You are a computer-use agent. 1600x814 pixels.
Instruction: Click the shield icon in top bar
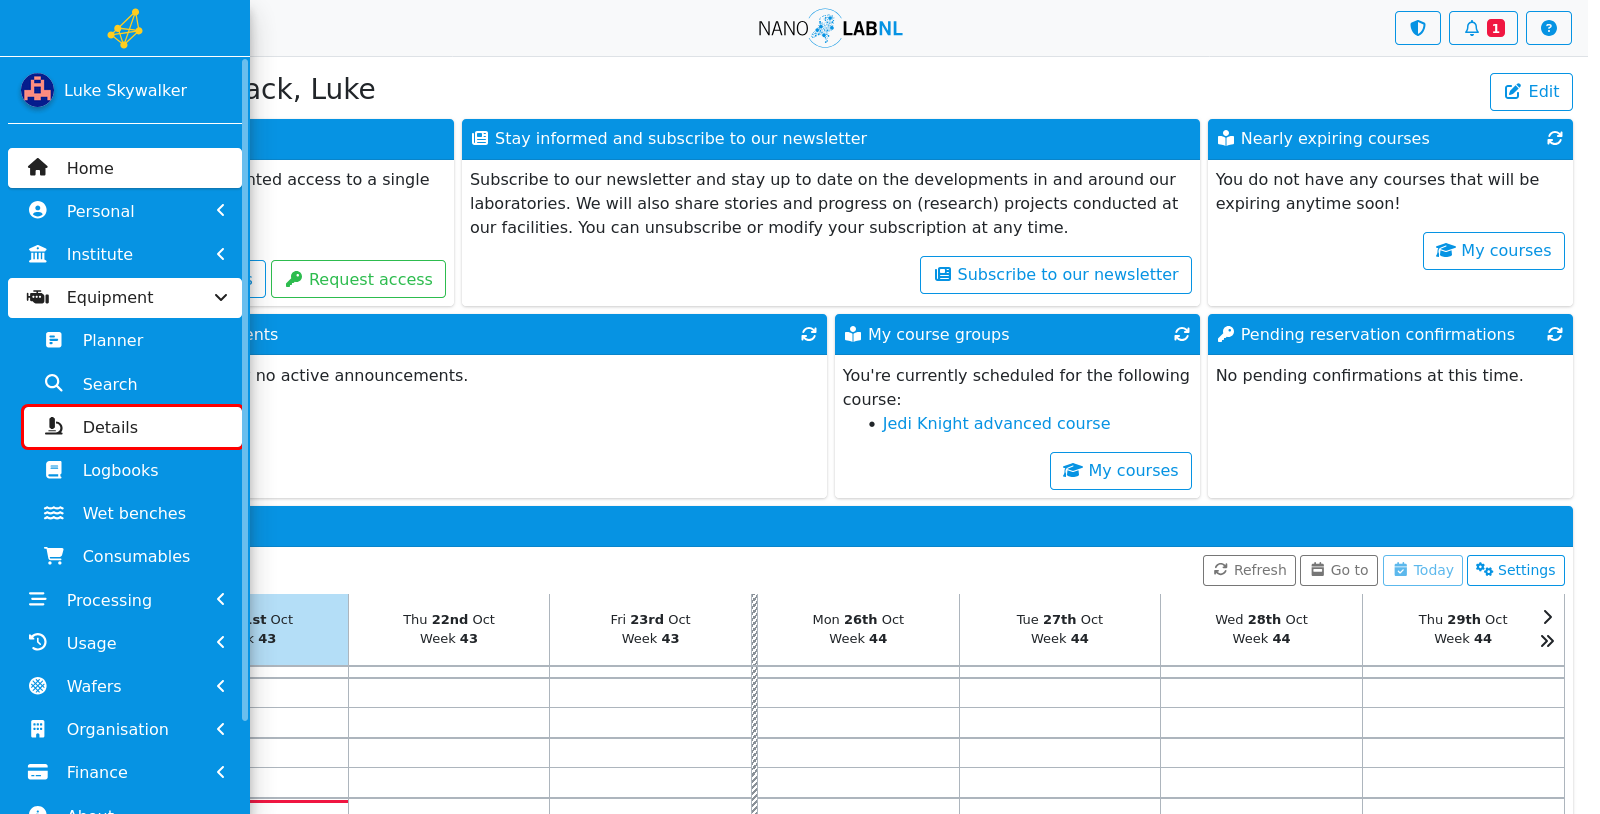coord(1417,28)
